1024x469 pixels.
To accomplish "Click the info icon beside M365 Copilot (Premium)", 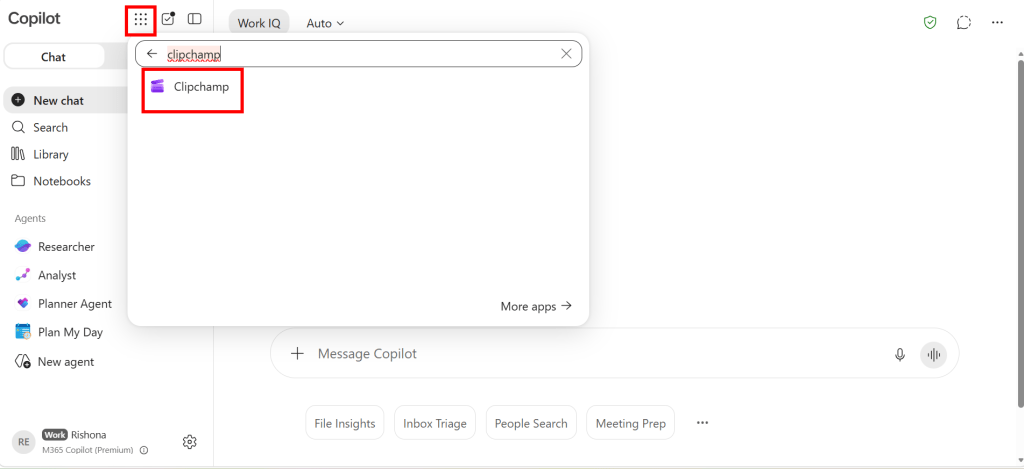I will click(x=144, y=450).
